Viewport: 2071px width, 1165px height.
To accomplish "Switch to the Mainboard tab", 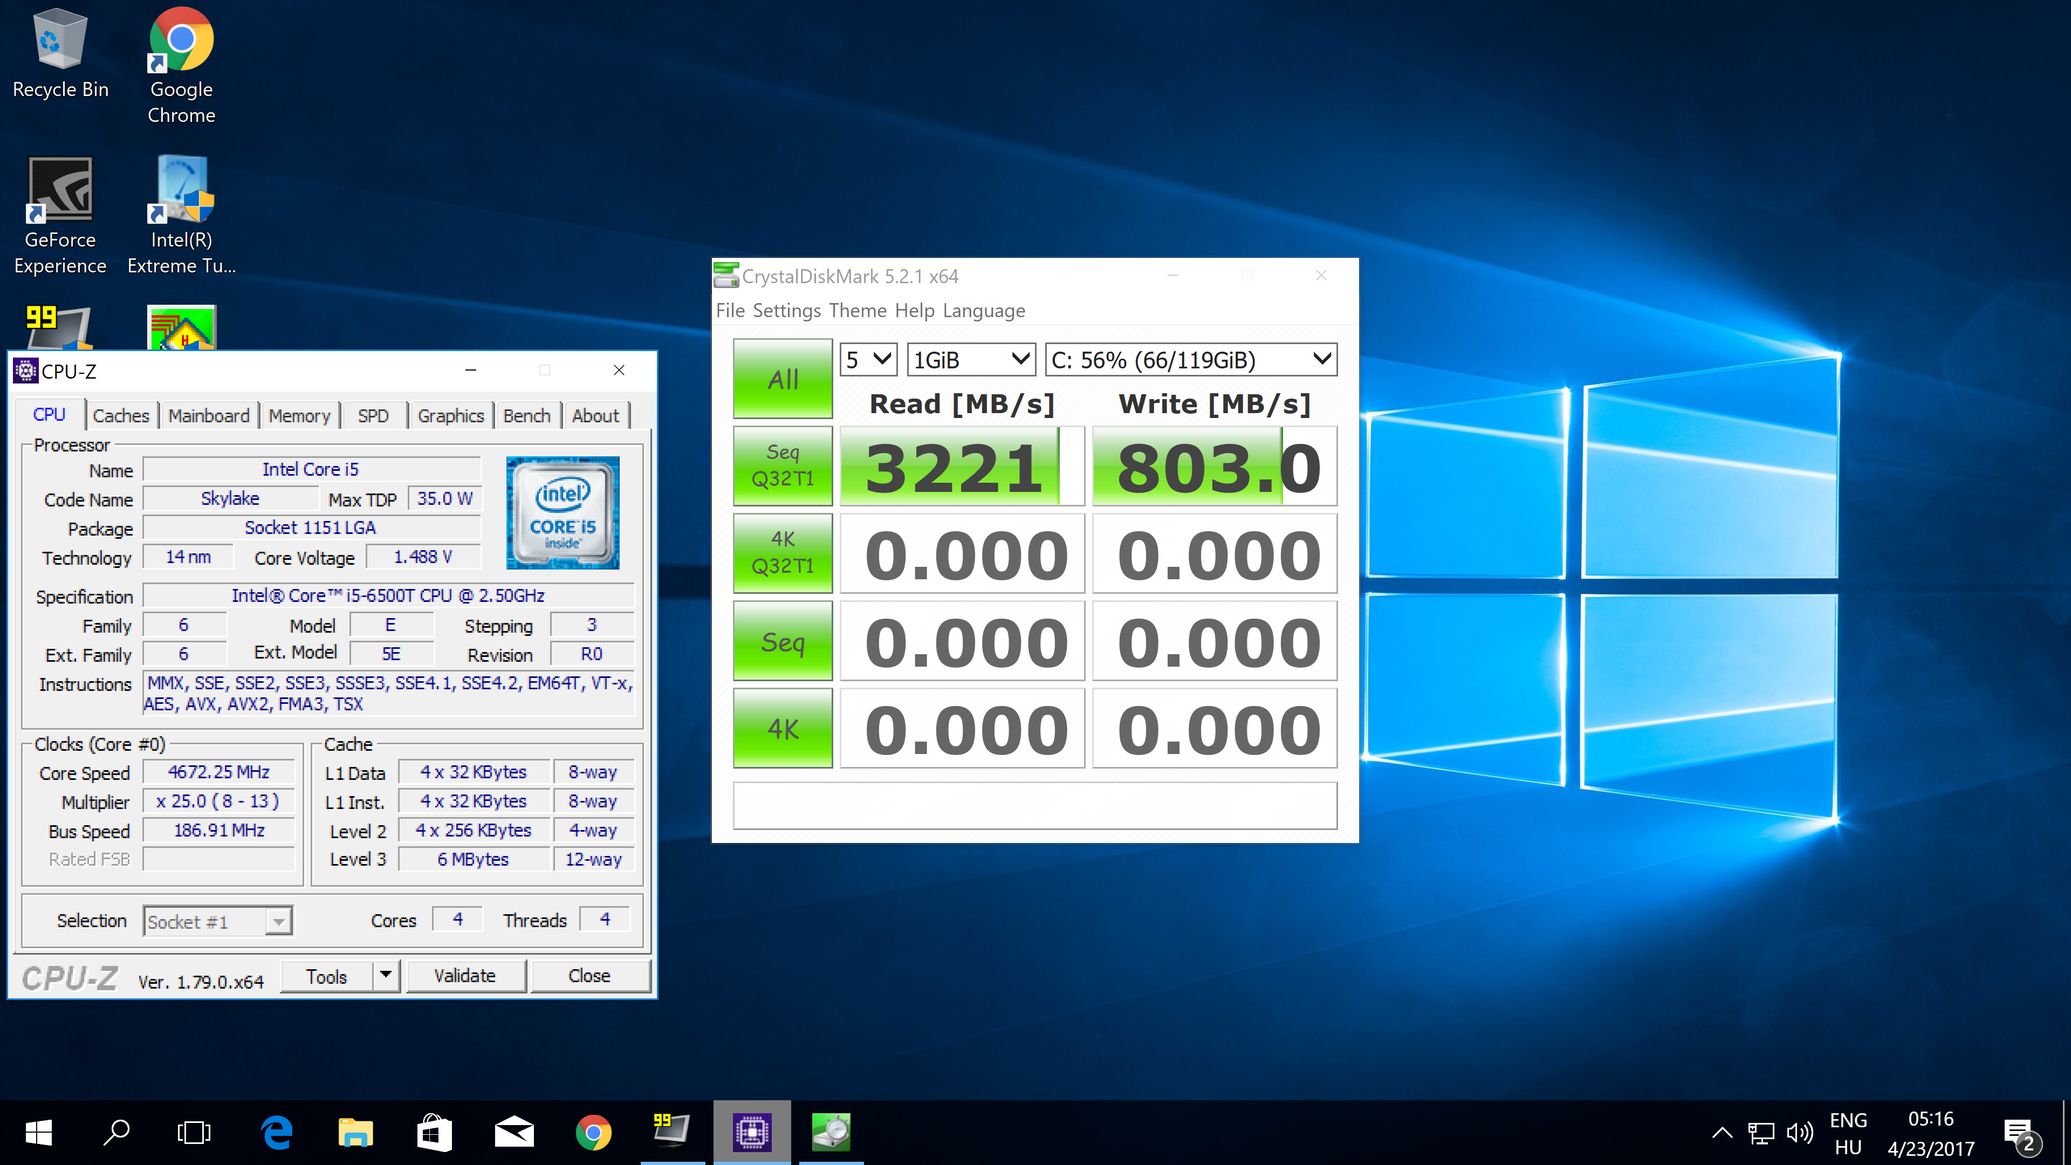I will (209, 416).
